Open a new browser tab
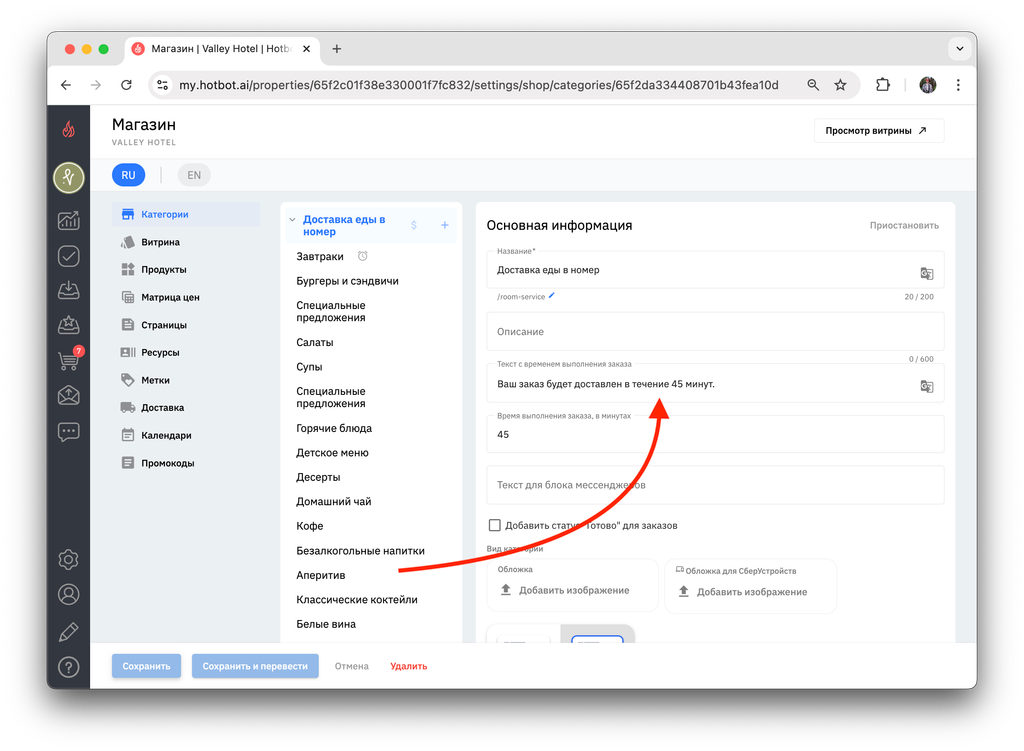The image size is (1024, 751). (x=337, y=49)
